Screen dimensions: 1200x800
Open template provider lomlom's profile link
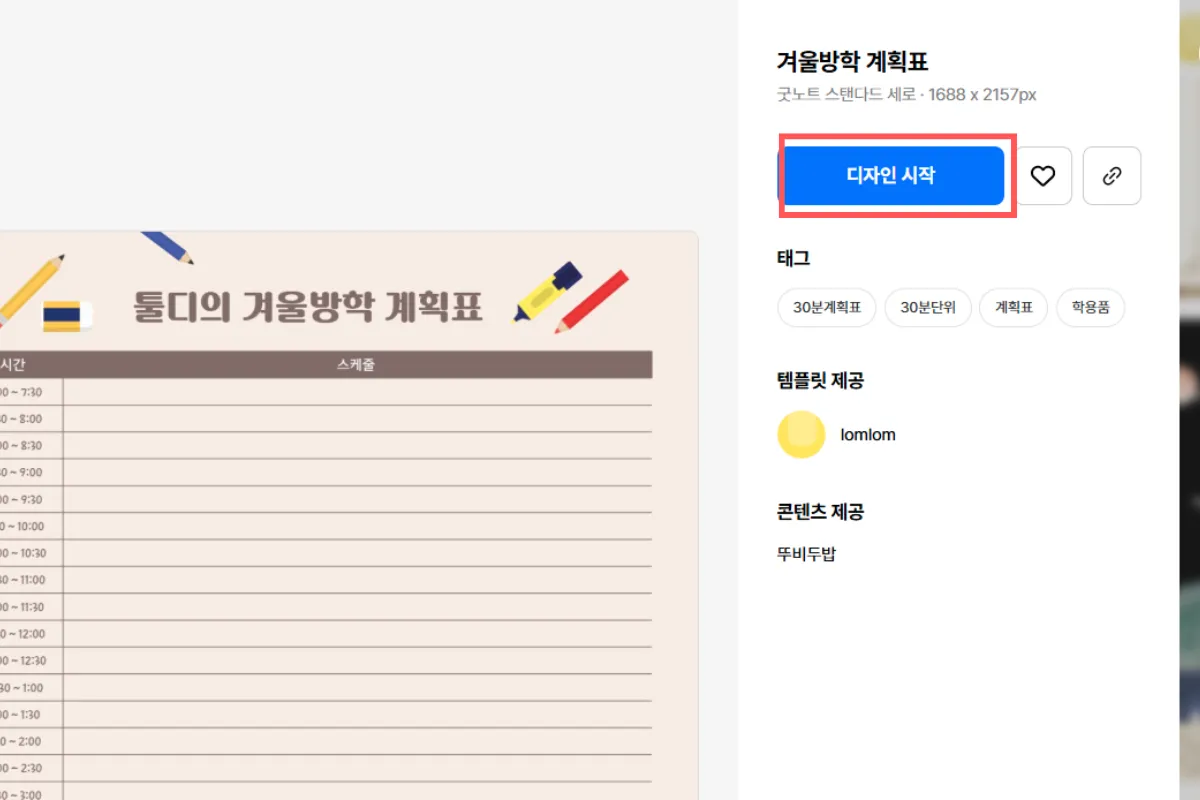[868, 434]
